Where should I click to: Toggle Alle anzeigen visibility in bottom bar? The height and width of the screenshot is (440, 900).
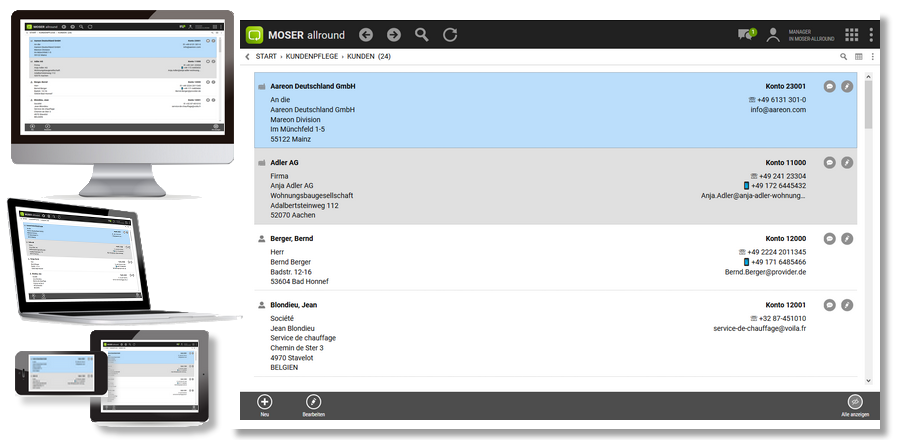pyautogui.click(x=855, y=402)
